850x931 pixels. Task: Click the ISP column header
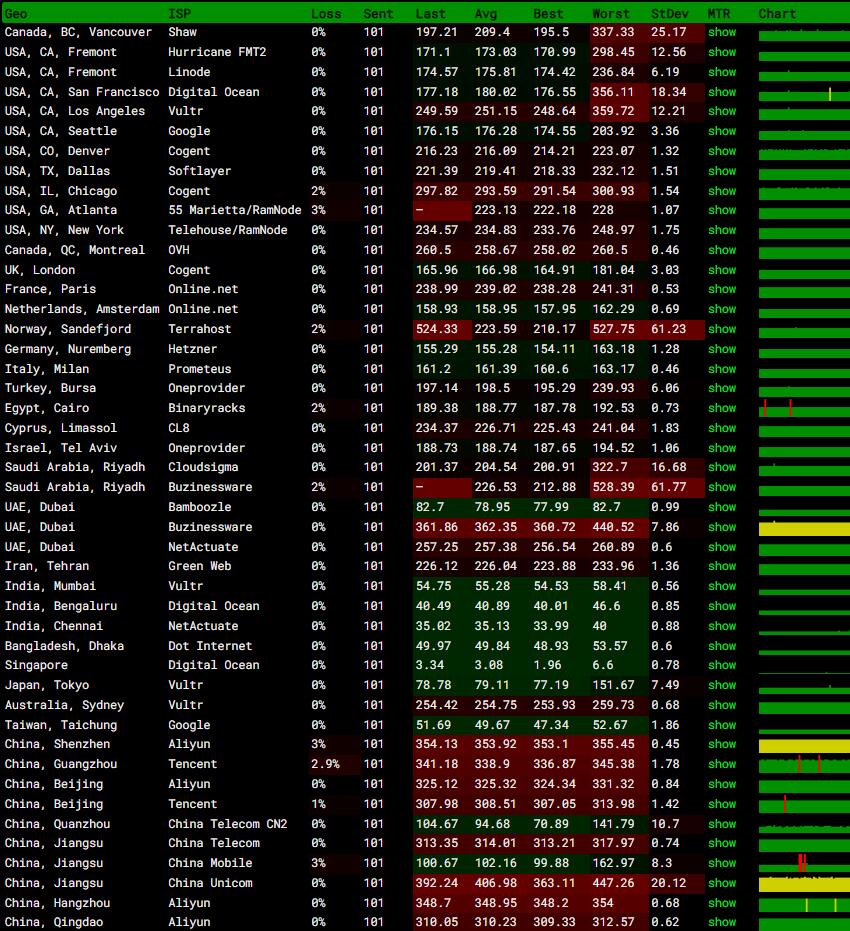pos(179,14)
